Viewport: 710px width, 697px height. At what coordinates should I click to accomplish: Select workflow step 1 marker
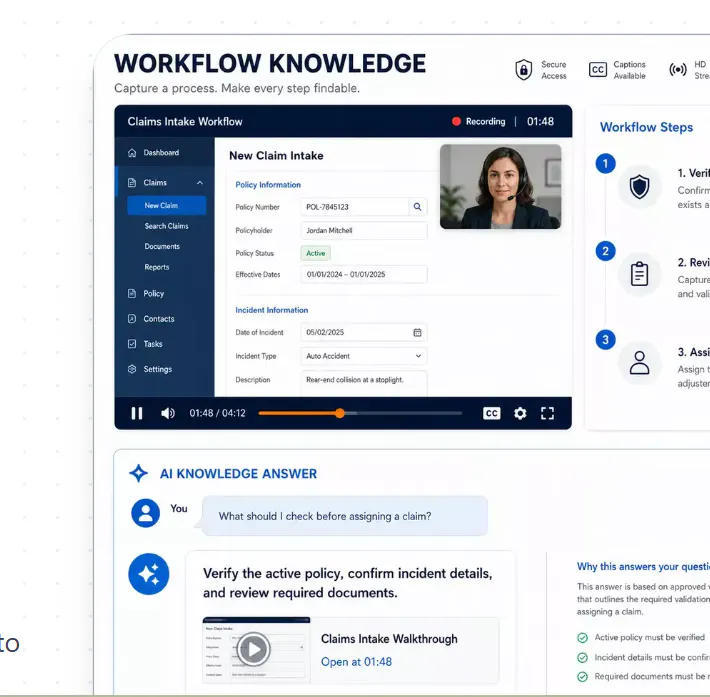[605, 163]
